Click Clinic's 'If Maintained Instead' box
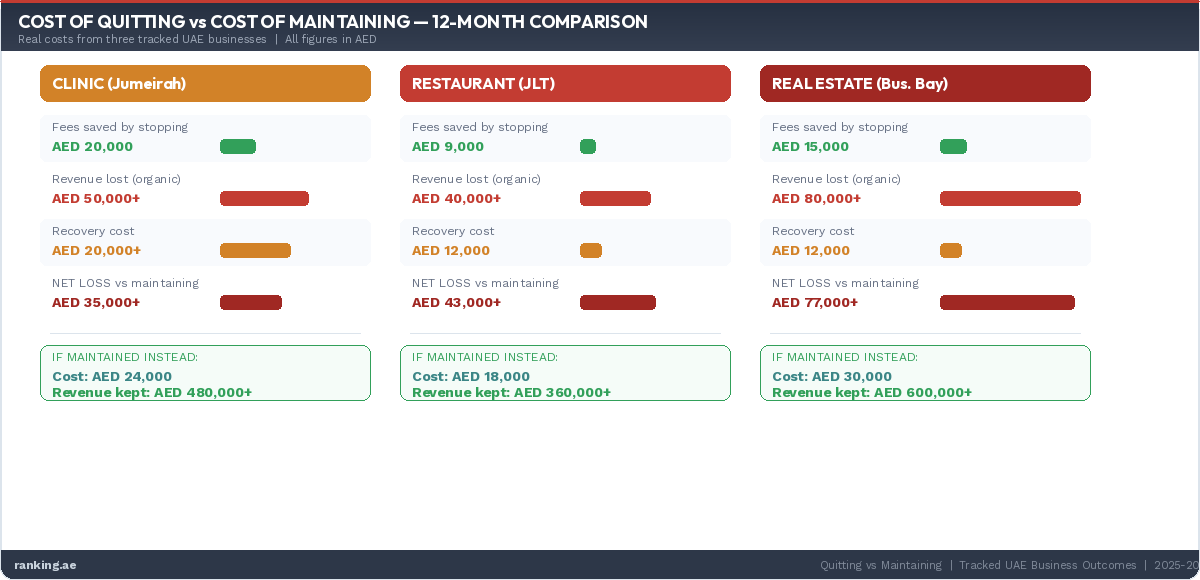This screenshot has height=580, width=1200. pyautogui.click(x=205, y=373)
